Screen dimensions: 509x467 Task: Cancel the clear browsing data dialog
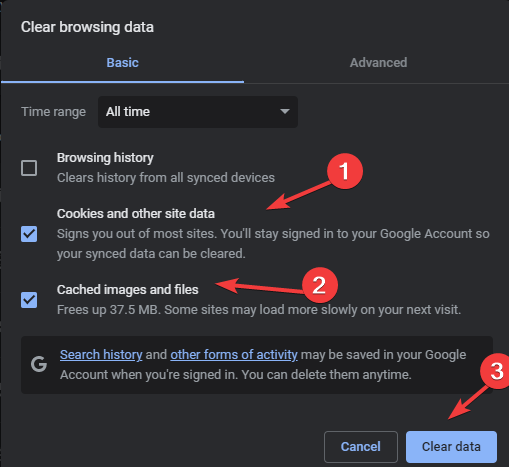pyautogui.click(x=361, y=447)
